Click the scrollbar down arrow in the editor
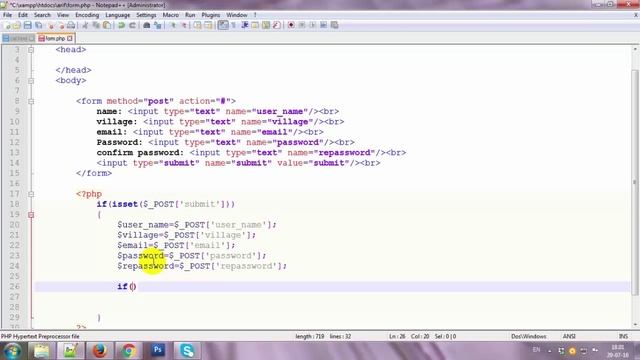This screenshot has height=360, width=640. coord(635,325)
